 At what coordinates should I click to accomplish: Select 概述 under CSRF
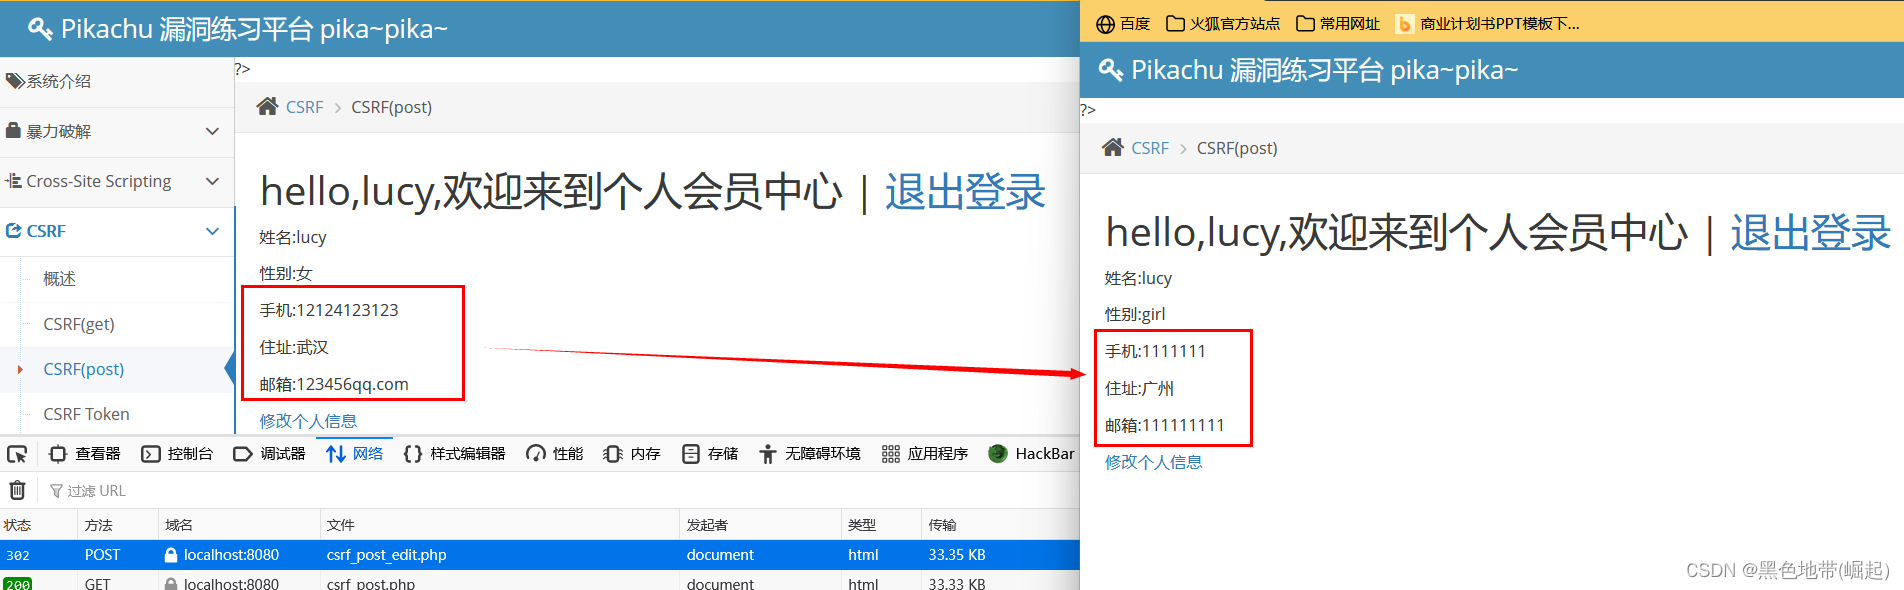(59, 279)
